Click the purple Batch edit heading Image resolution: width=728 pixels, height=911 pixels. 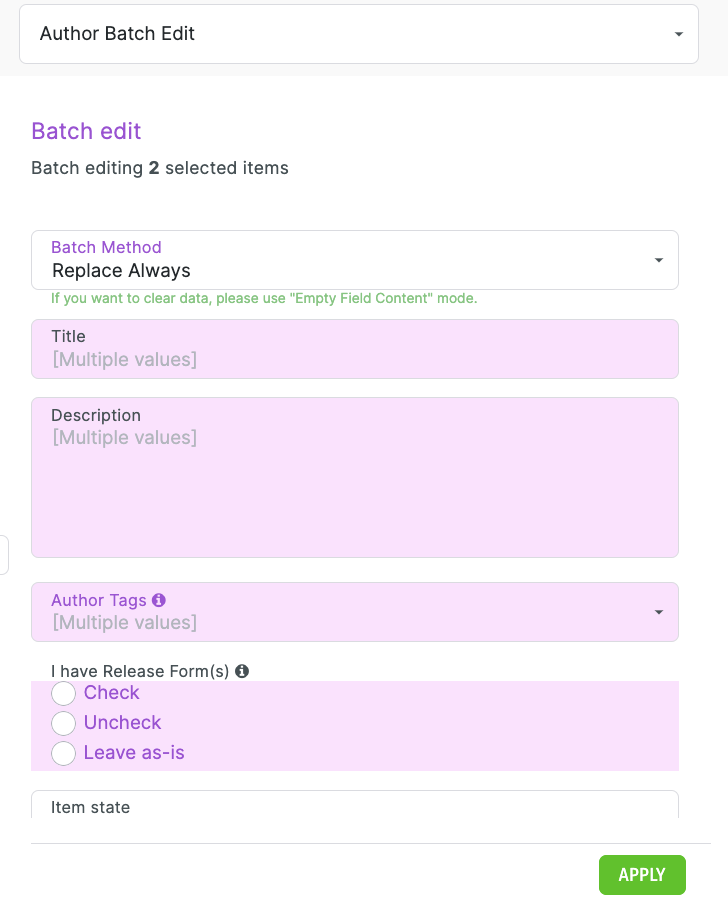[86, 131]
